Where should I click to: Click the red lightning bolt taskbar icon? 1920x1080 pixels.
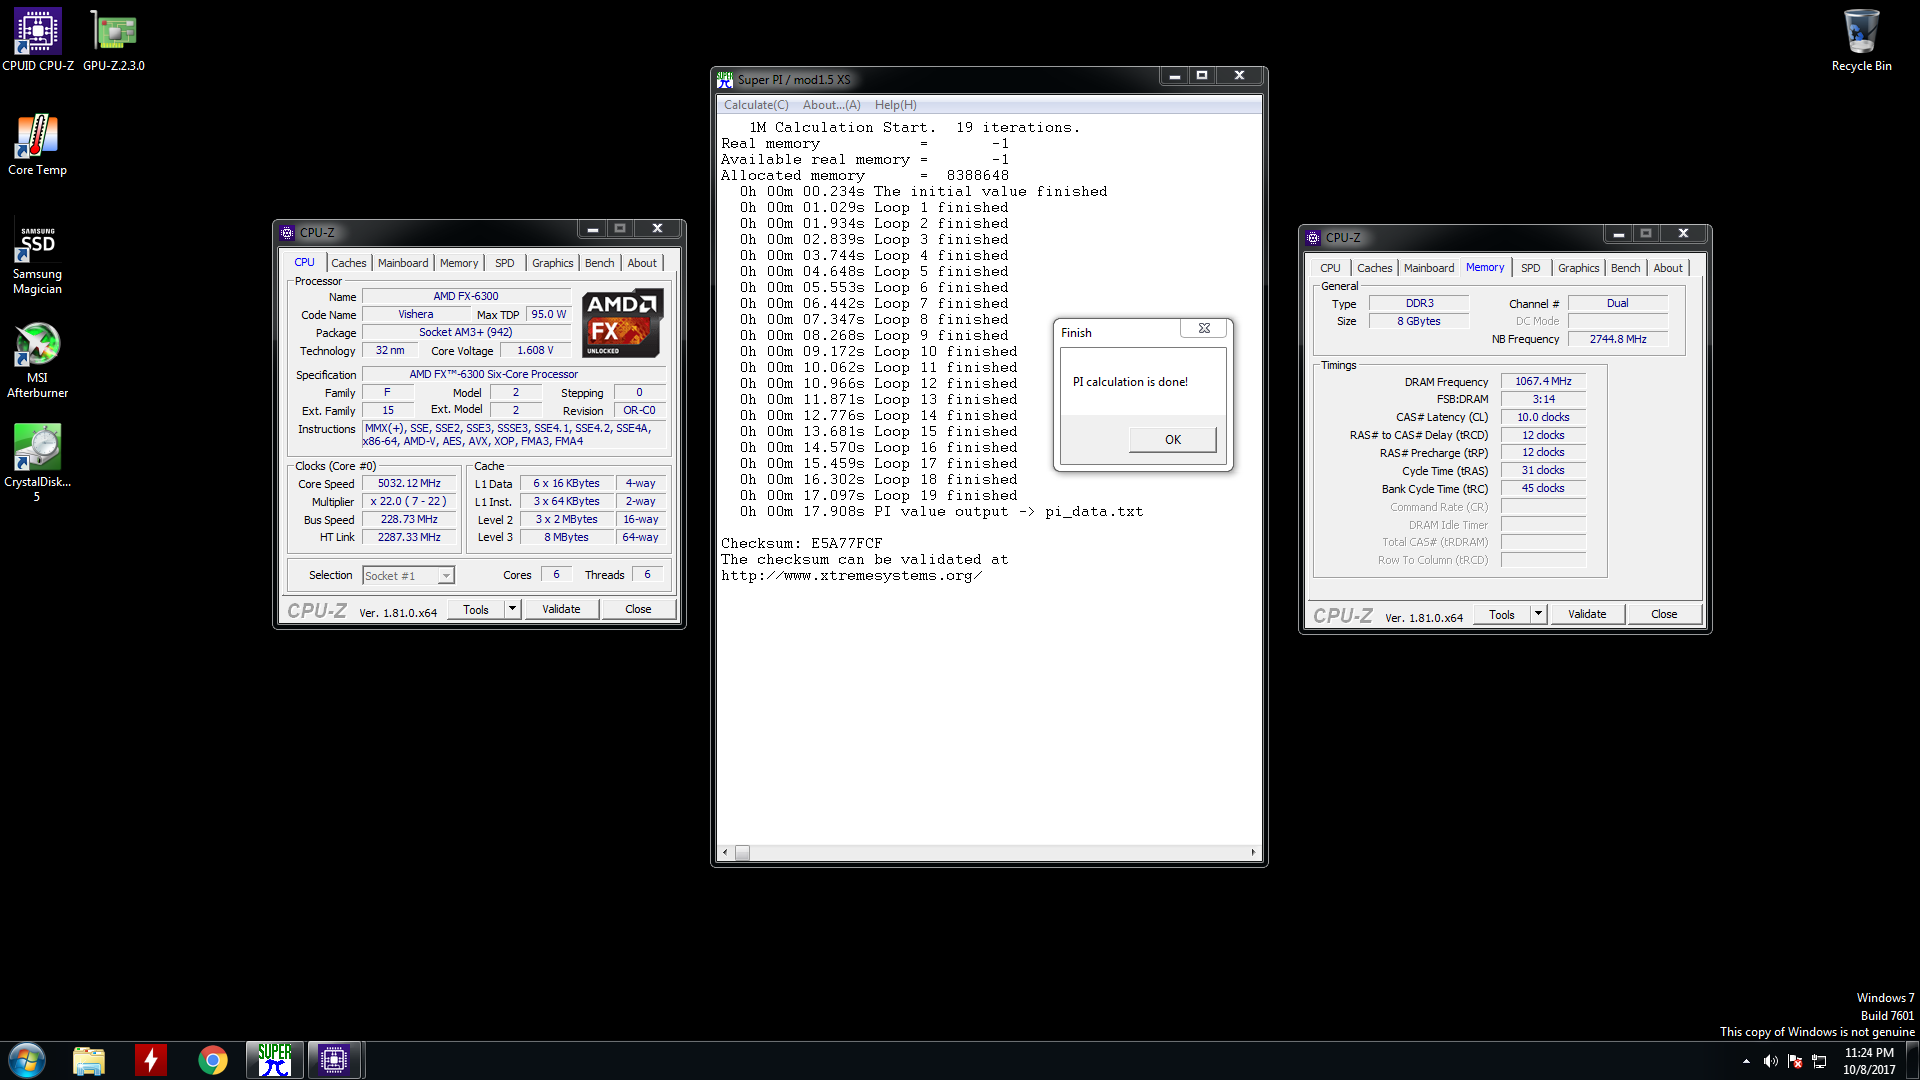pyautogui.click(x=151, y=1060)
